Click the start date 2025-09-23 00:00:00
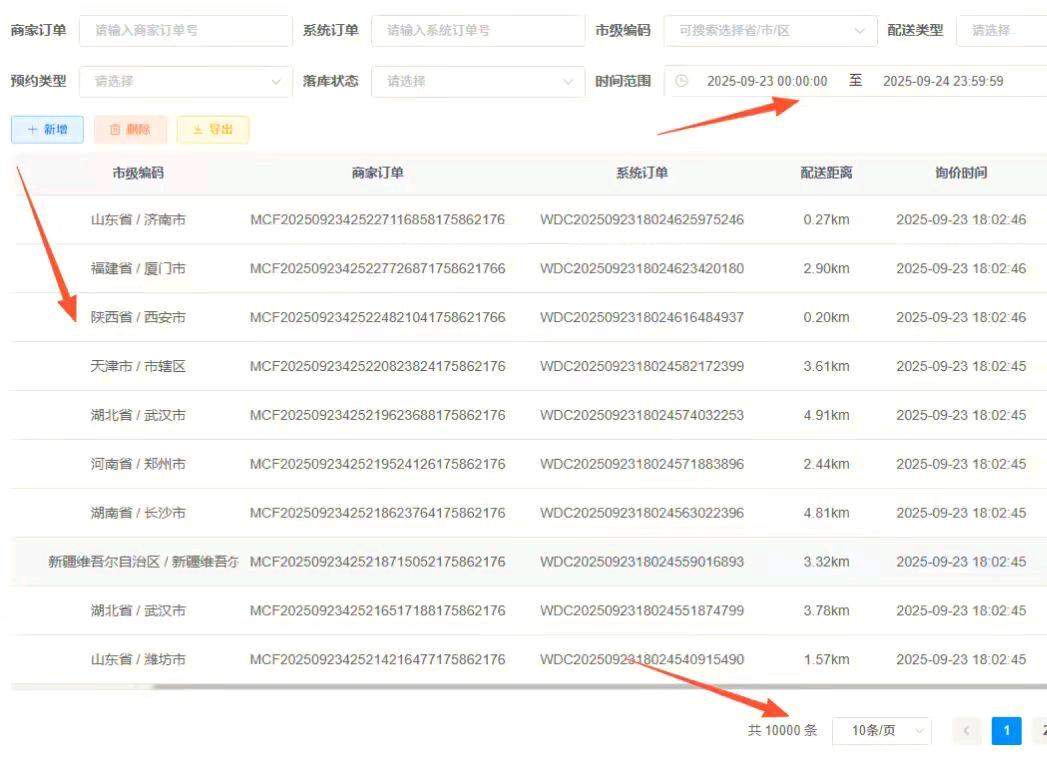 click(x=767, y=81)
